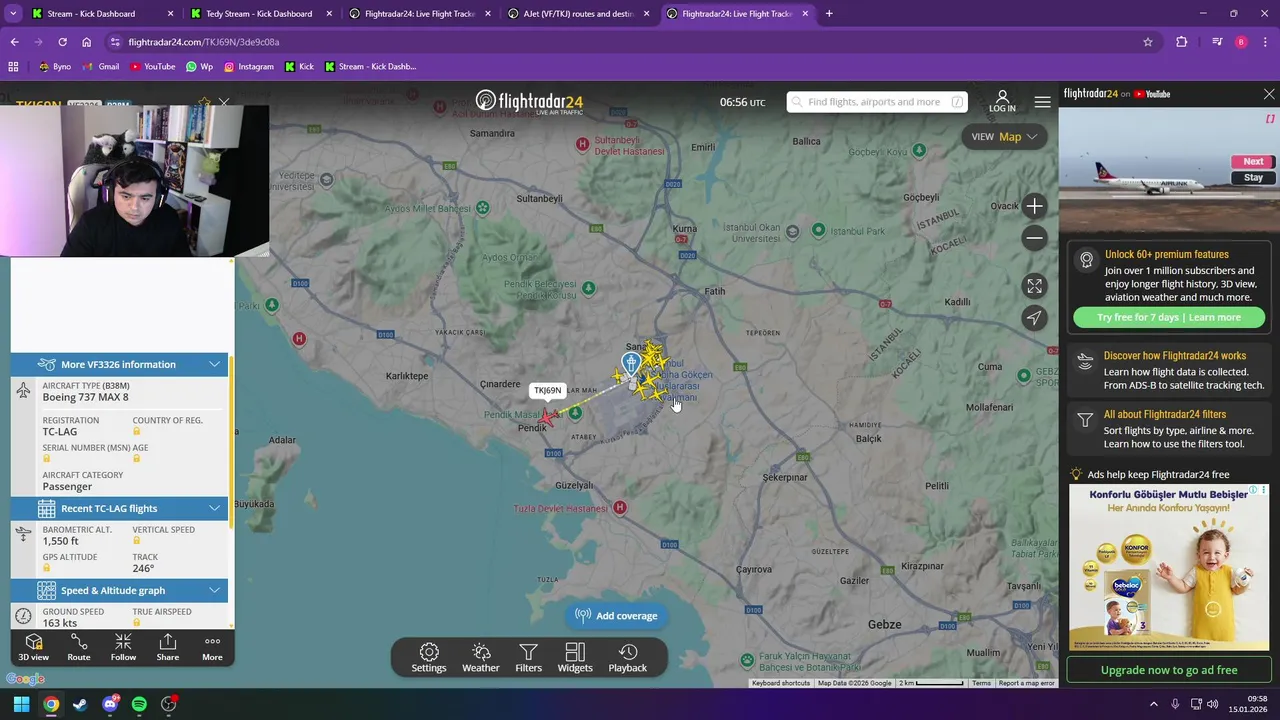Open Chrome tab search dropdown arrow
This screenshot has width=1280, height=720.
point(13,14)
